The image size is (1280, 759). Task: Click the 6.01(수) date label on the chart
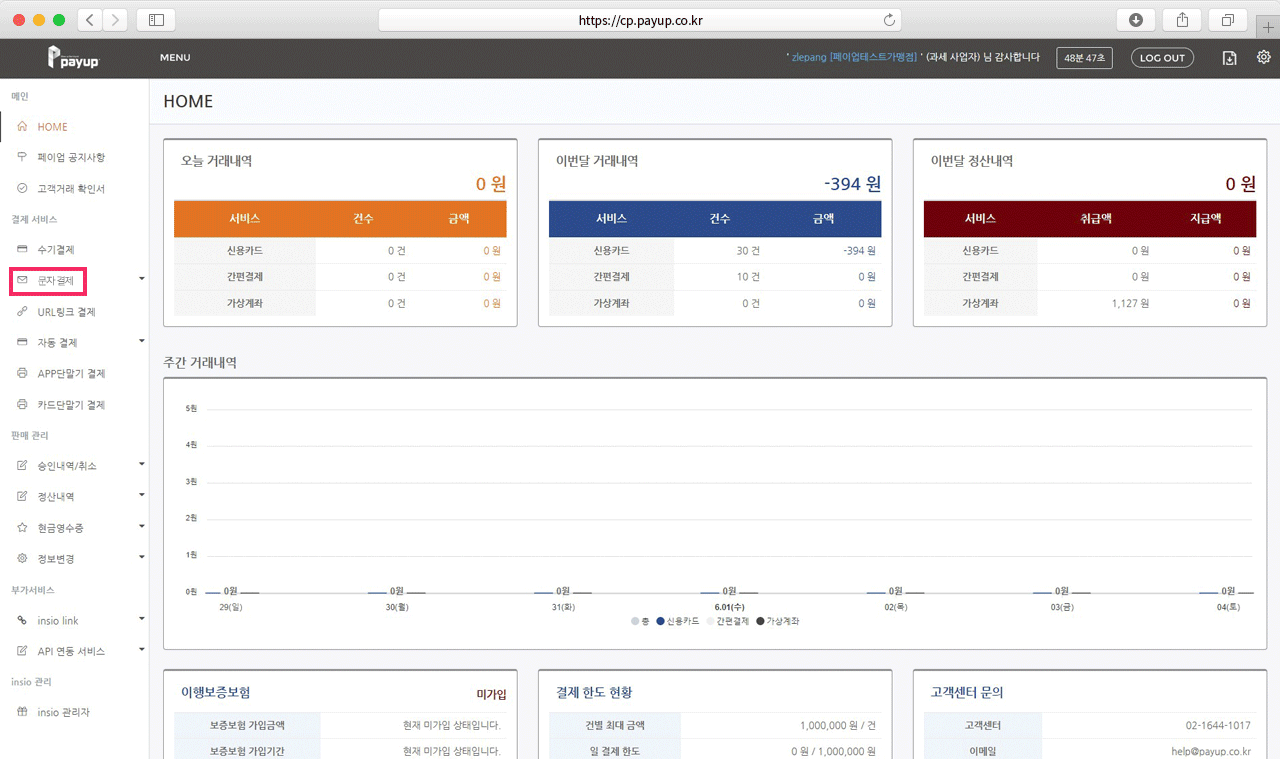coord(730,607)
